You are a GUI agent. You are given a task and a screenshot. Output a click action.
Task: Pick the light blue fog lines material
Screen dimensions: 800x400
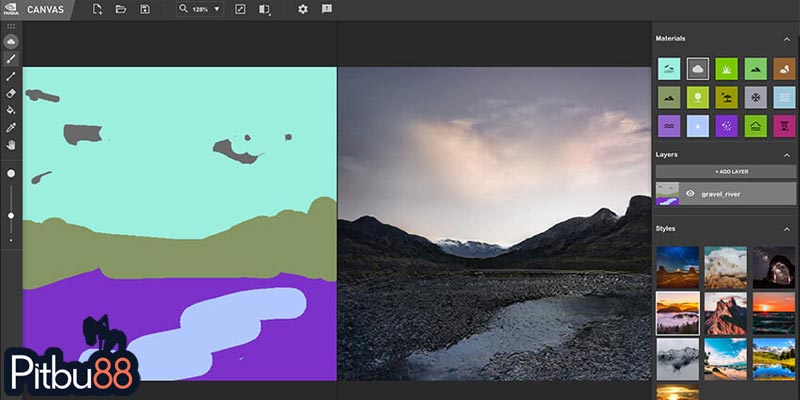click(784, 97)
